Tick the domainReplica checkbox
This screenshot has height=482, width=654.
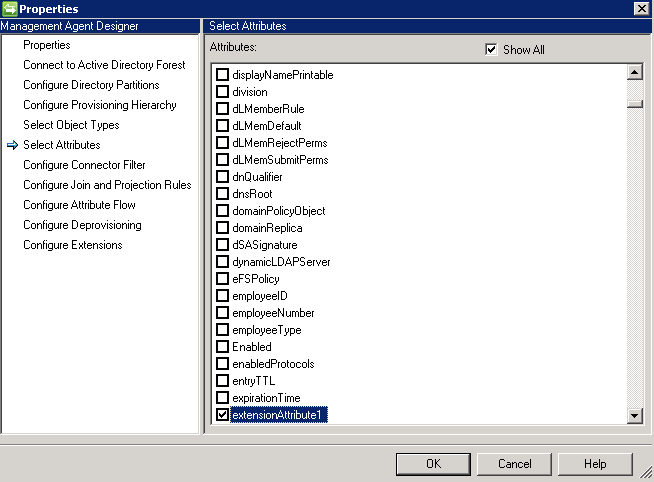pos(222,228)
